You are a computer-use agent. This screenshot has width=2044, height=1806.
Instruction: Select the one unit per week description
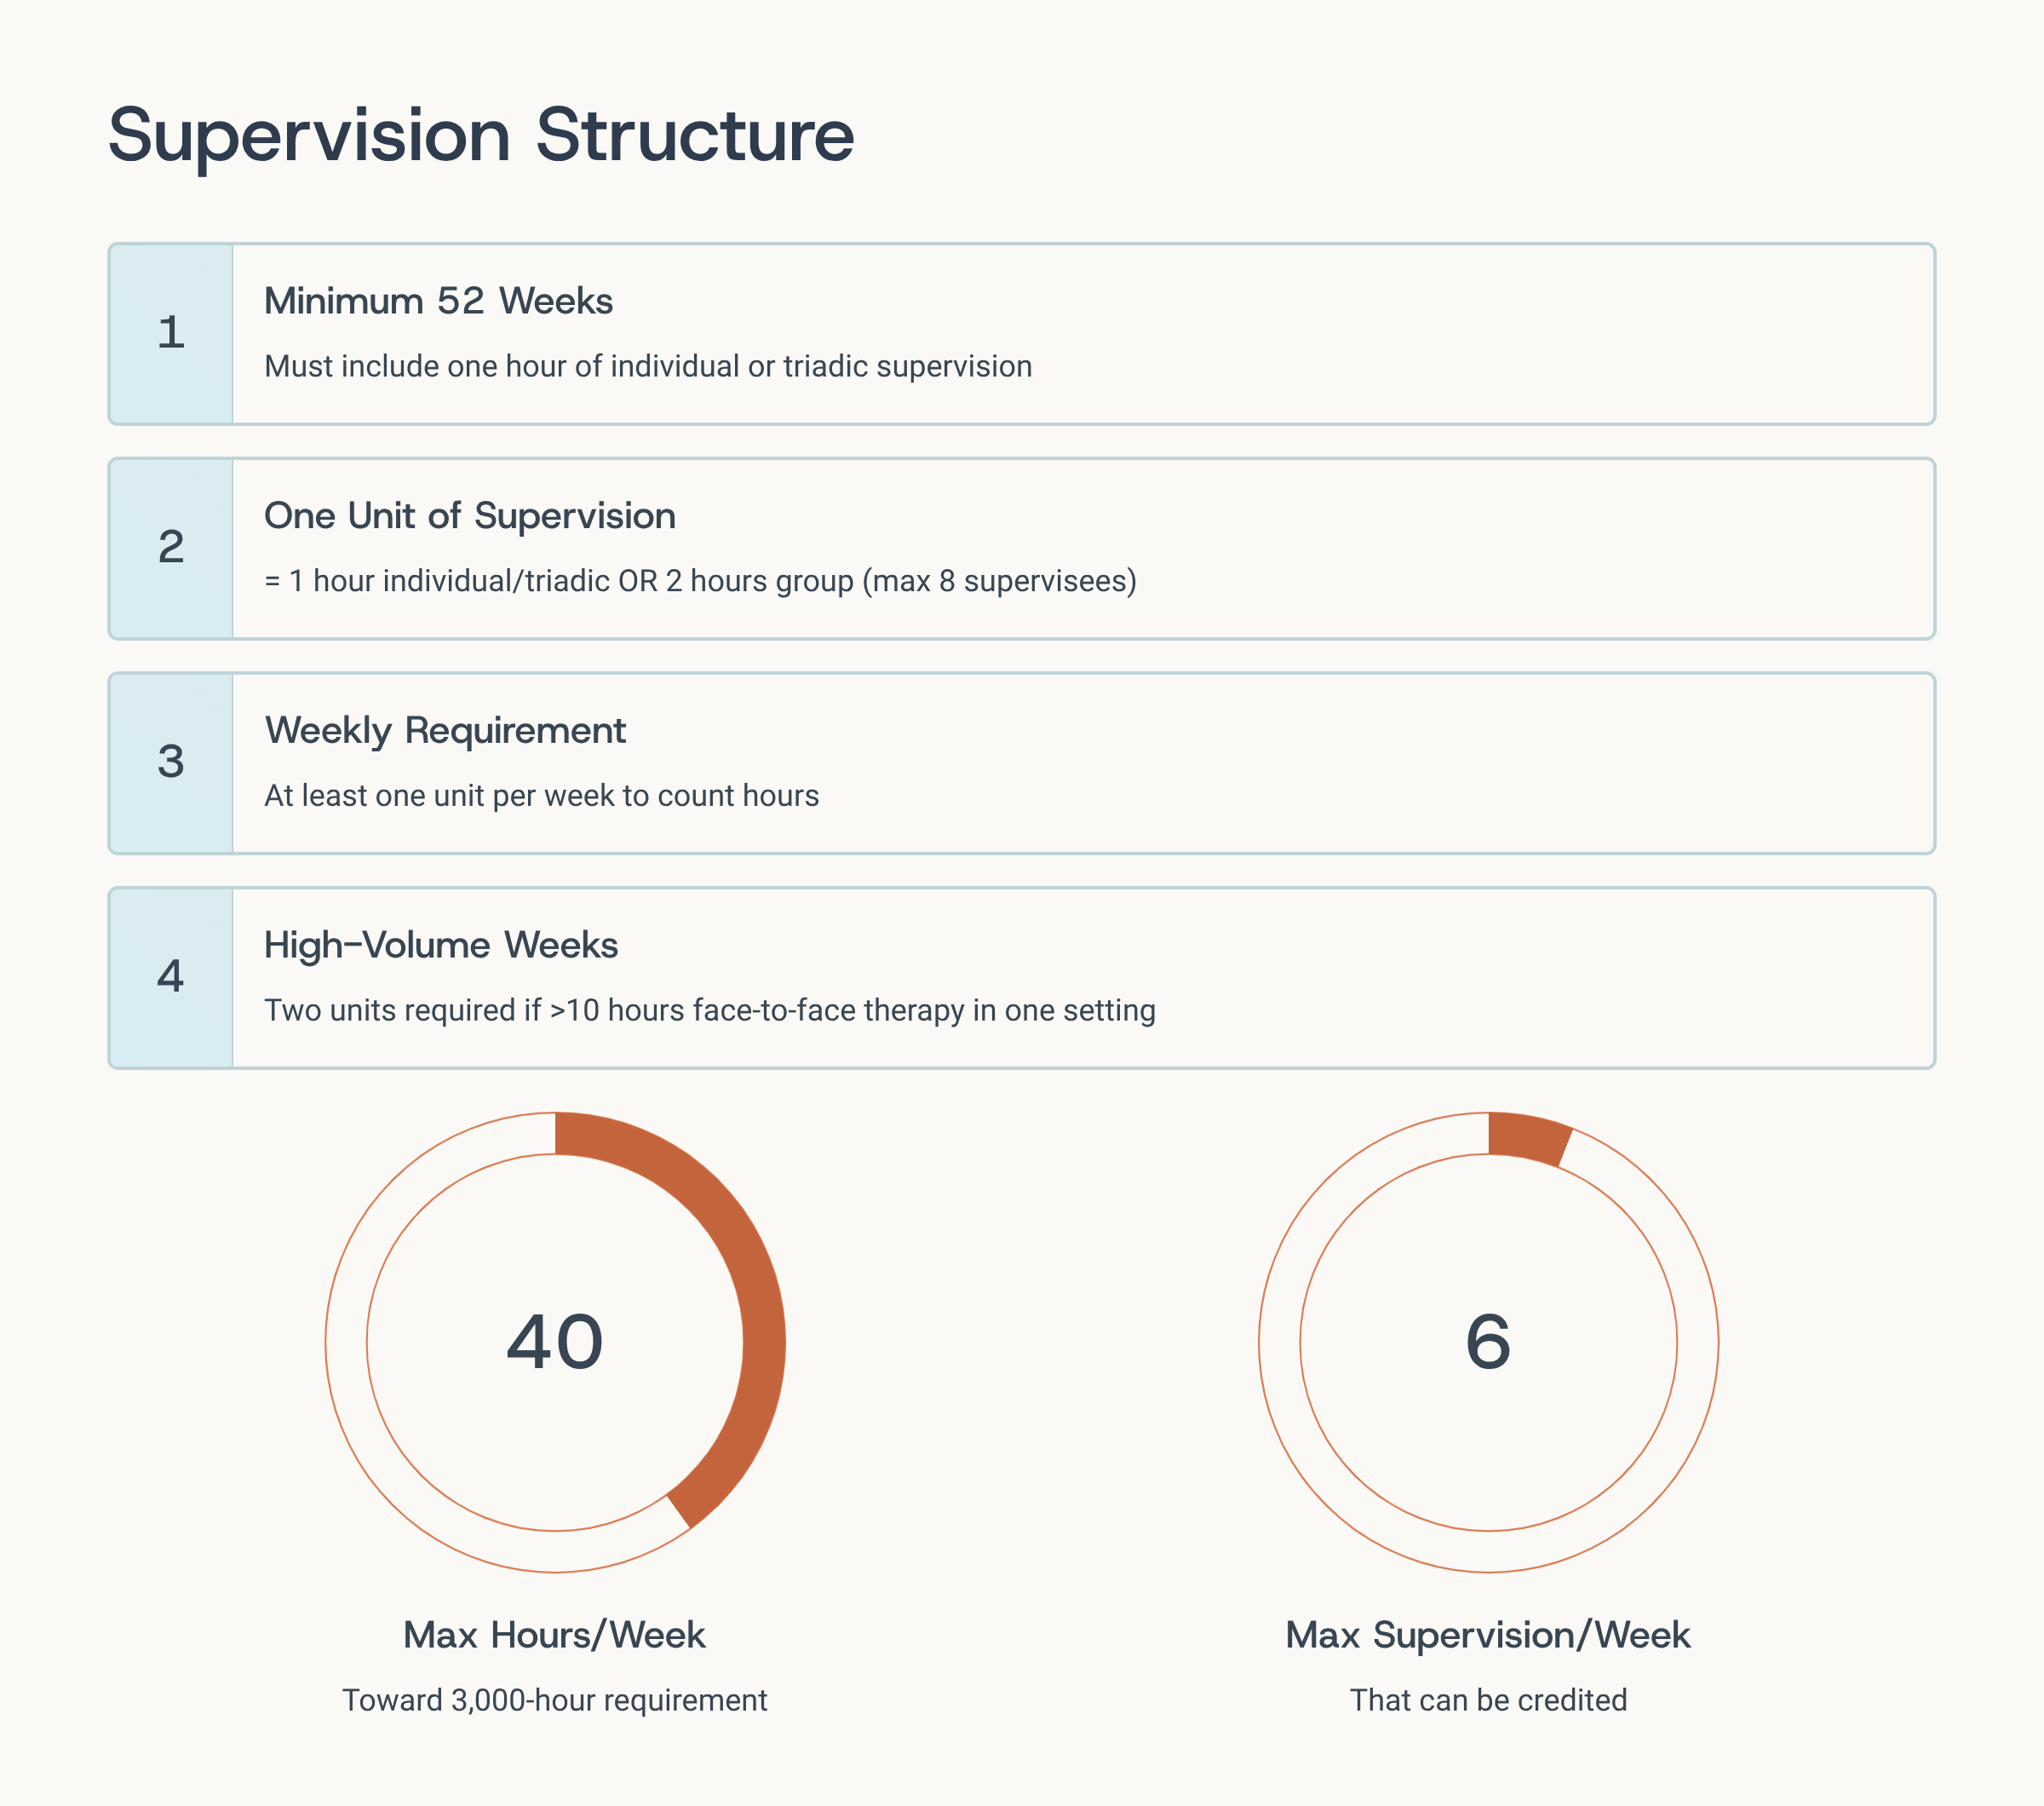[541, 796]
